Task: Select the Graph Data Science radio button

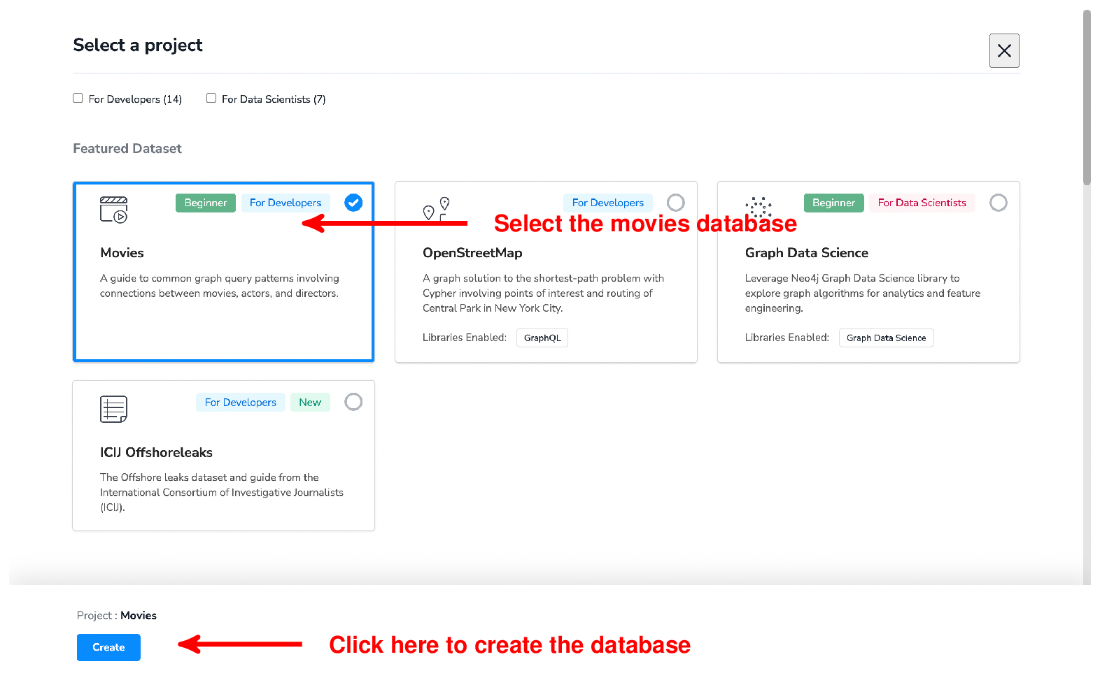Action: tap(998, 203)
